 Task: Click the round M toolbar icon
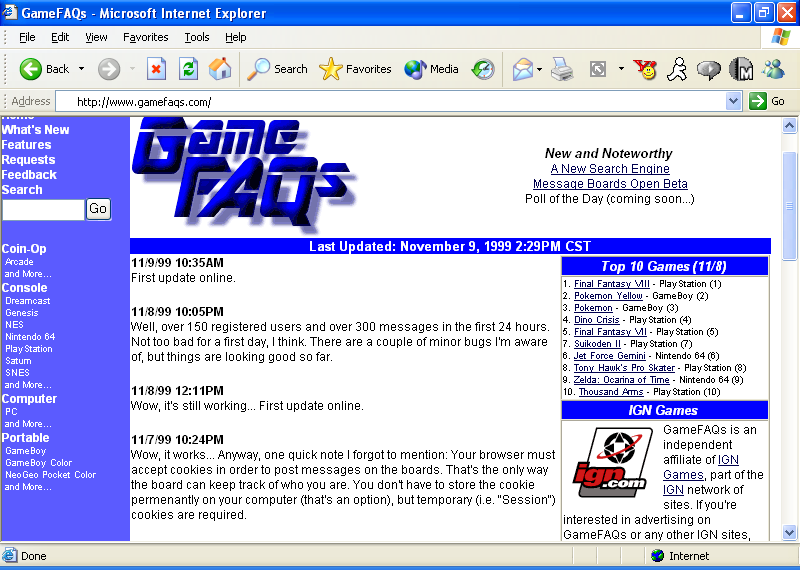pyautogui.click(x=741, y=69)
